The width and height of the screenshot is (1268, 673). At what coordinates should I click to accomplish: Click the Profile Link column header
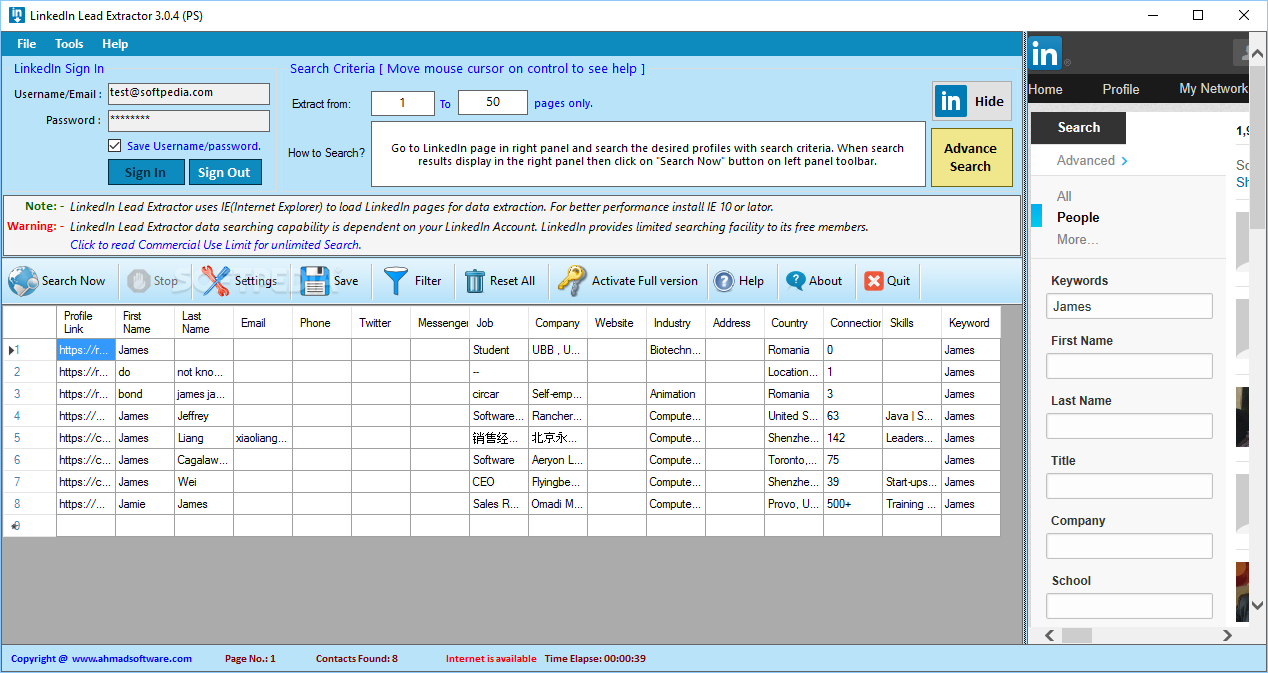pyautogui.click(x=86, y=323)
